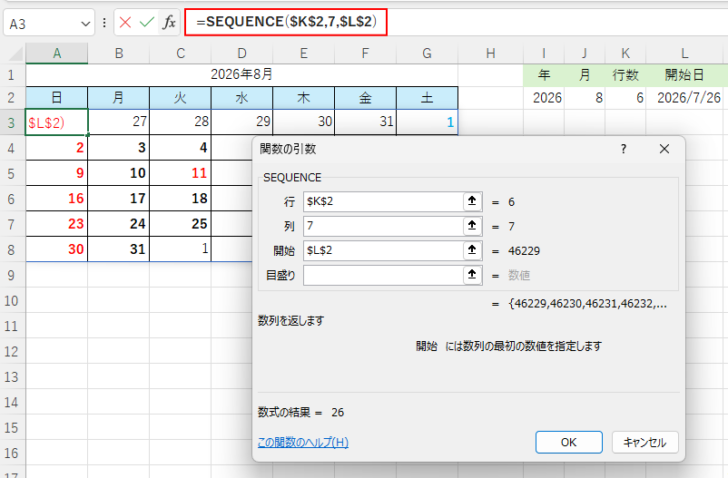Select column B header
Screen dimensions: 728x478
pyautogui.click(x=119, y=53)
